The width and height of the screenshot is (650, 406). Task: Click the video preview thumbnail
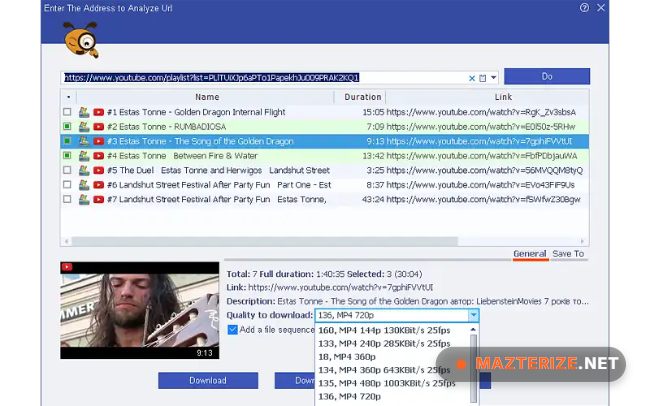pyautogui.click(x=140, y=310)
